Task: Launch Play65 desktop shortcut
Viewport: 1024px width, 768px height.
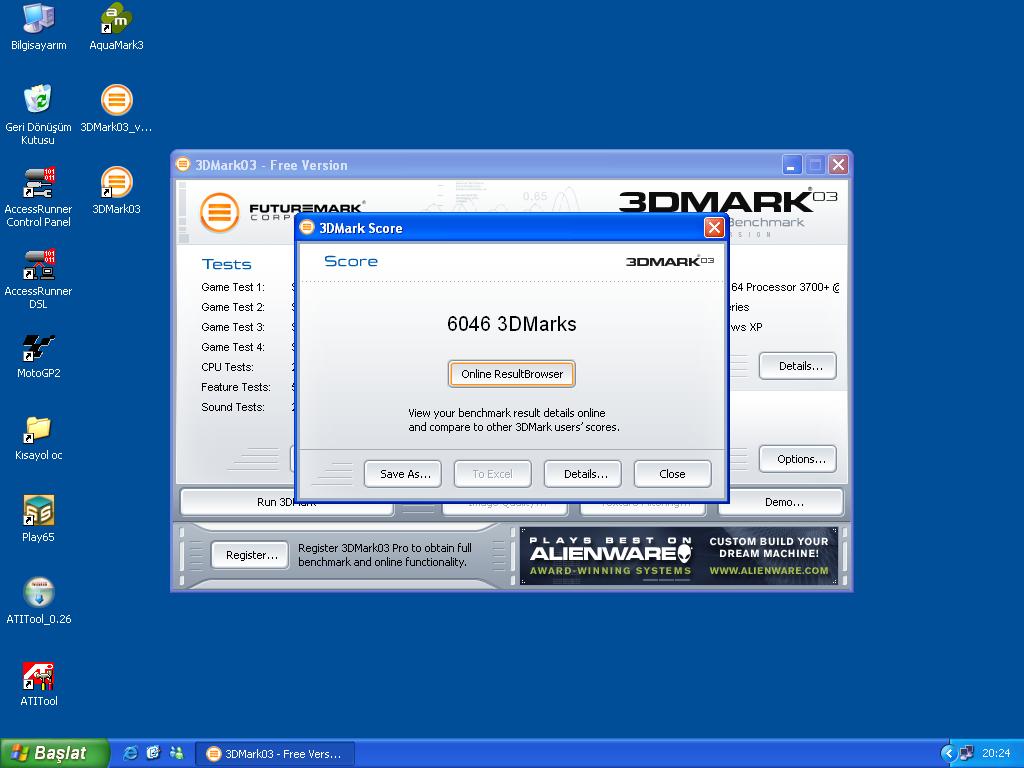Action: point(39,519)
